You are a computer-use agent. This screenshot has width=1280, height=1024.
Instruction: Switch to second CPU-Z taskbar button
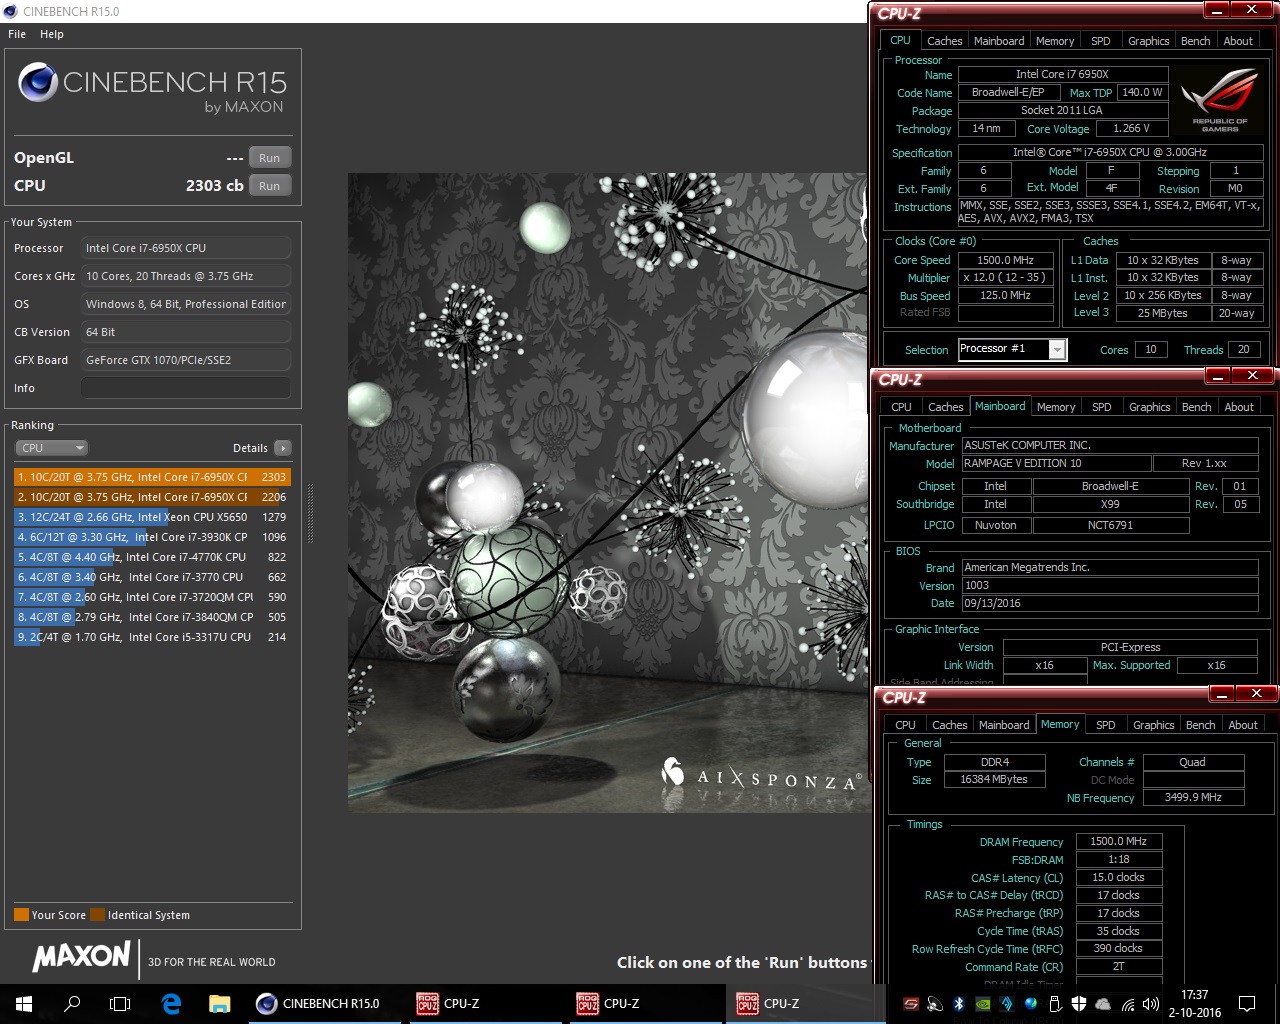644,1004
